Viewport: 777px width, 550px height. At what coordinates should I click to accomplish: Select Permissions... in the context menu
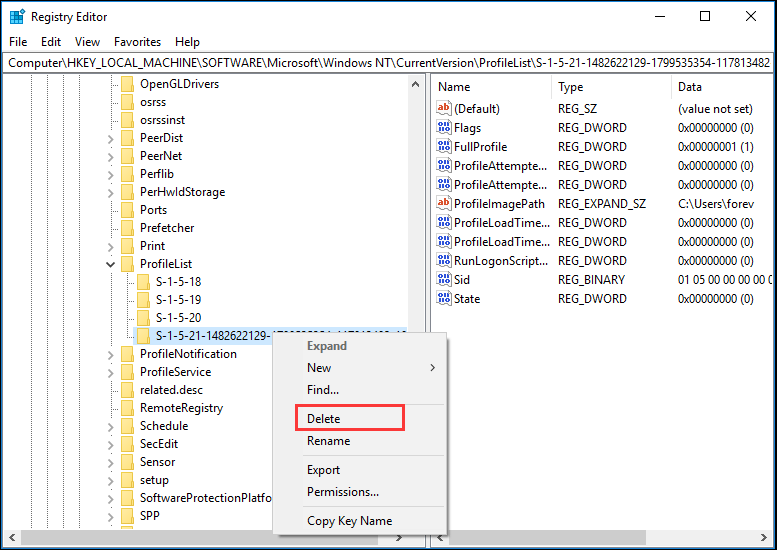(342, 492)
